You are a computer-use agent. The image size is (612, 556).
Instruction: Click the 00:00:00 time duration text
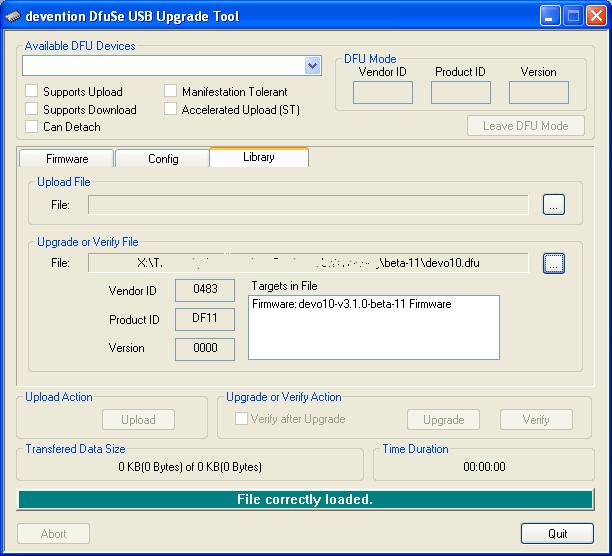pyautogui.click(x=484, y=467)
